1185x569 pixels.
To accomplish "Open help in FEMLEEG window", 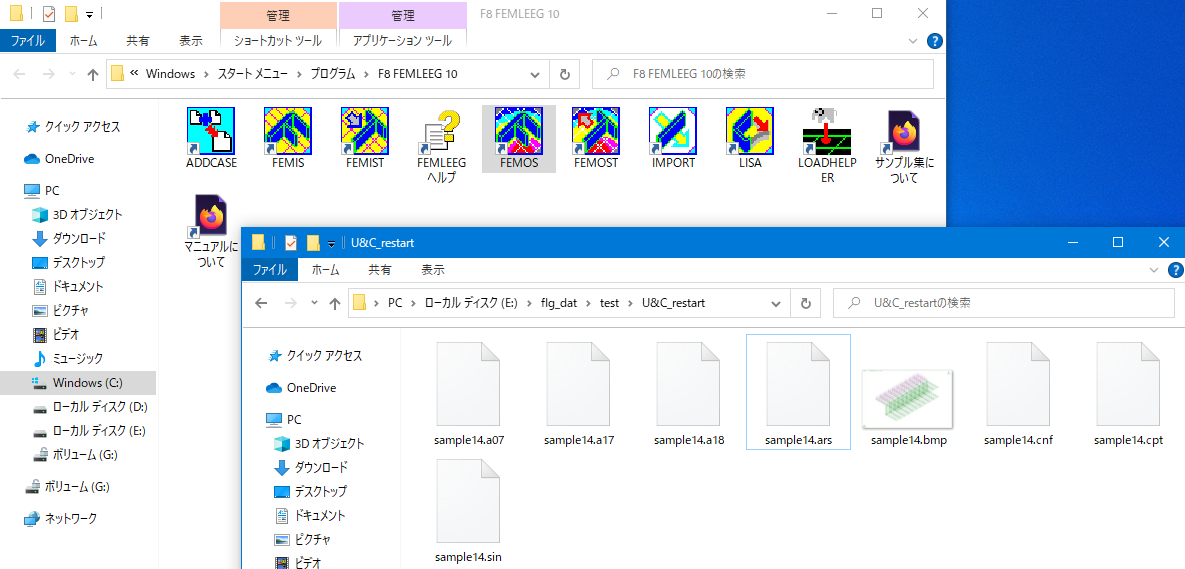I will 935,41.
